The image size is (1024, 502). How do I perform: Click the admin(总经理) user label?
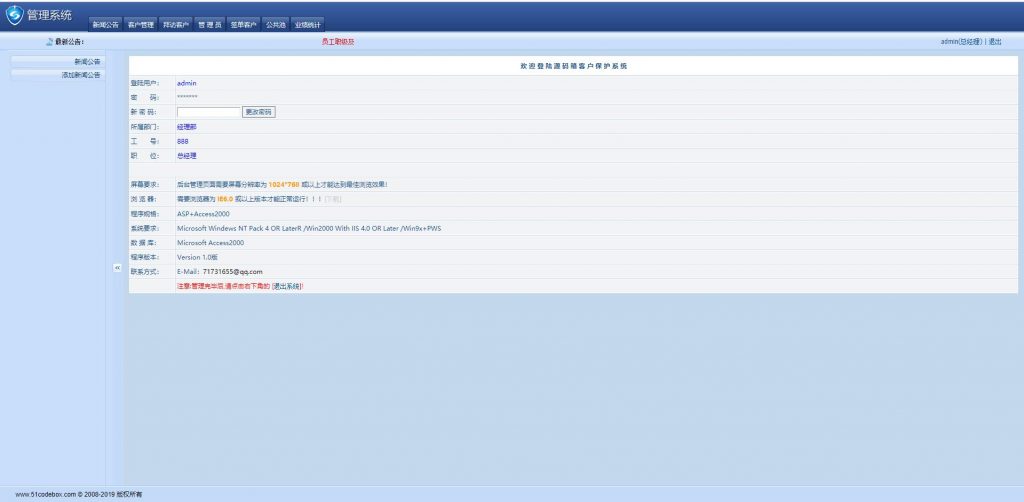coord(961,42)
